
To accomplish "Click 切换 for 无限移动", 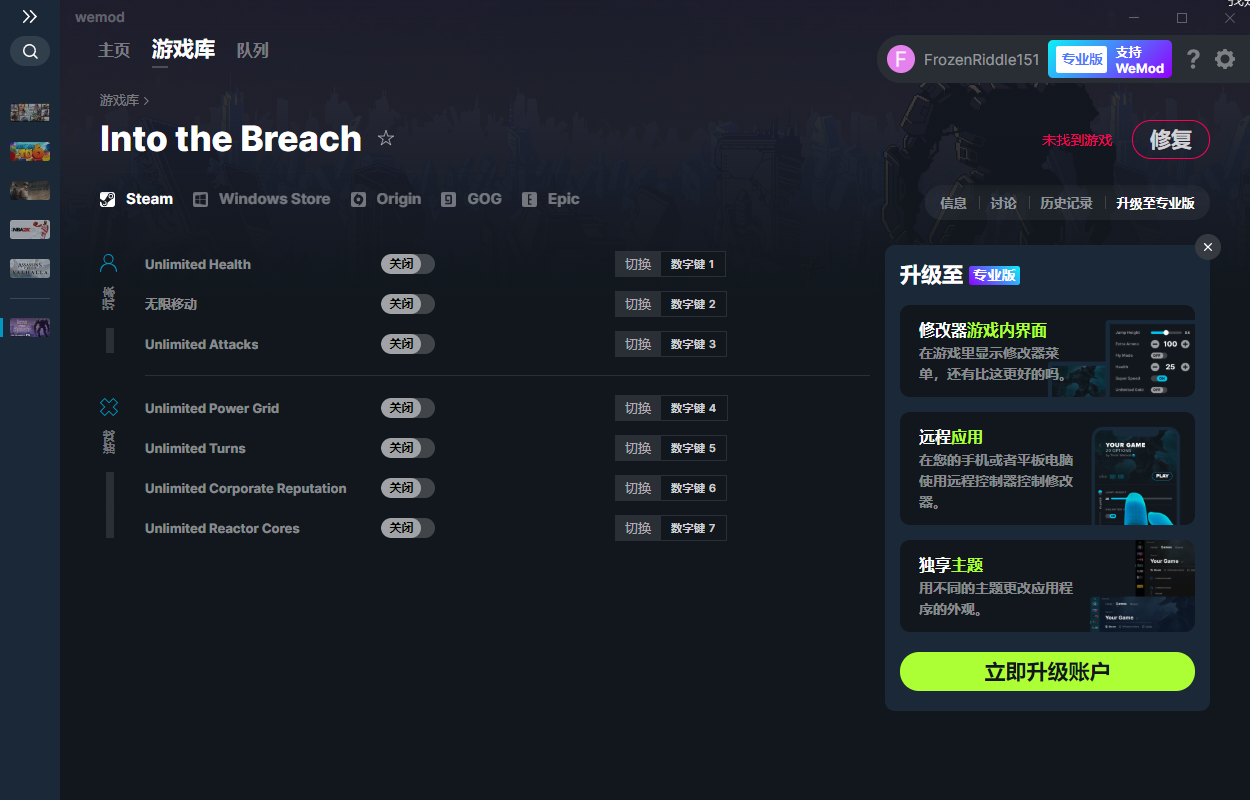I will pos(638,304).
